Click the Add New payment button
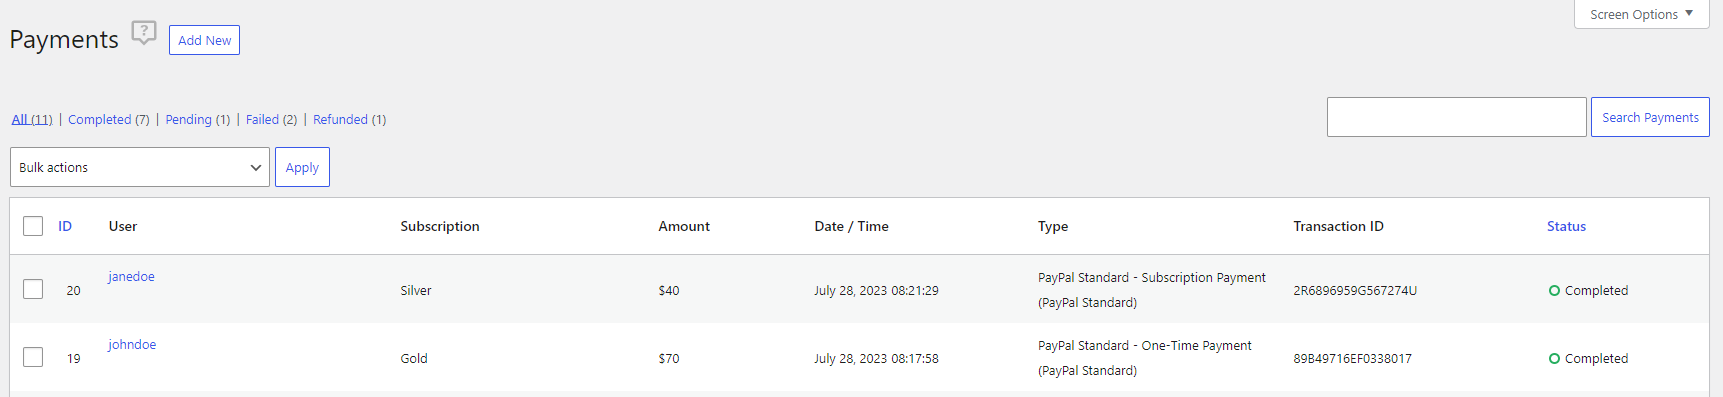This screenshot has height=397, width=1723. pos(204,40)
